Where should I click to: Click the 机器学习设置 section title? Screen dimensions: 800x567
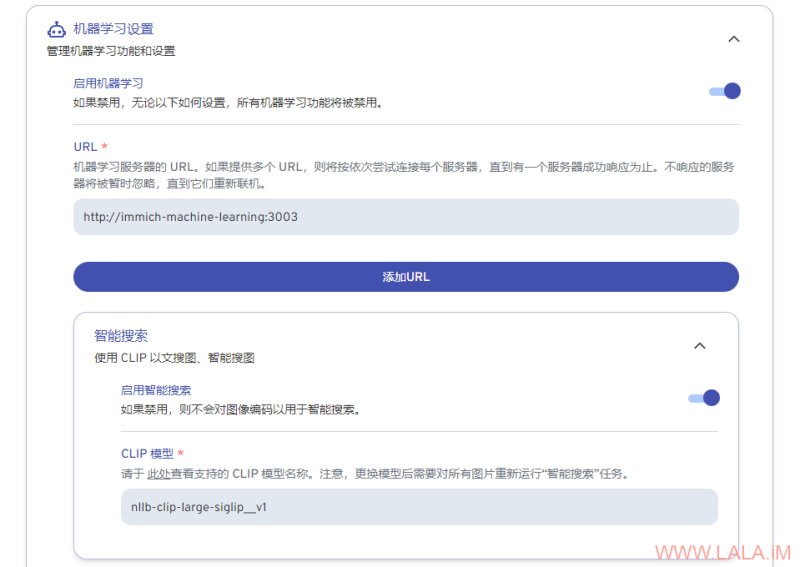pos(113,29)
